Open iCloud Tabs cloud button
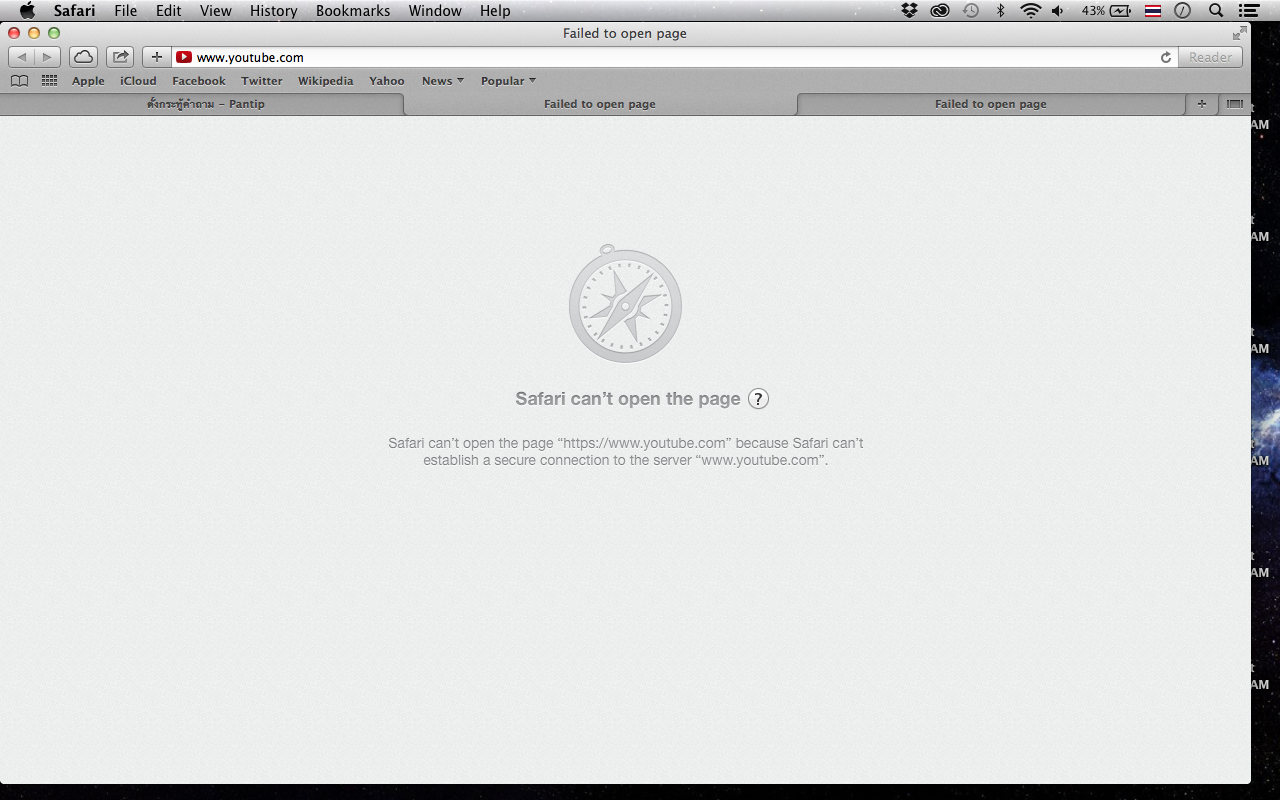Viewport: 1280px width, 800px height. click(x=84, y=57)
